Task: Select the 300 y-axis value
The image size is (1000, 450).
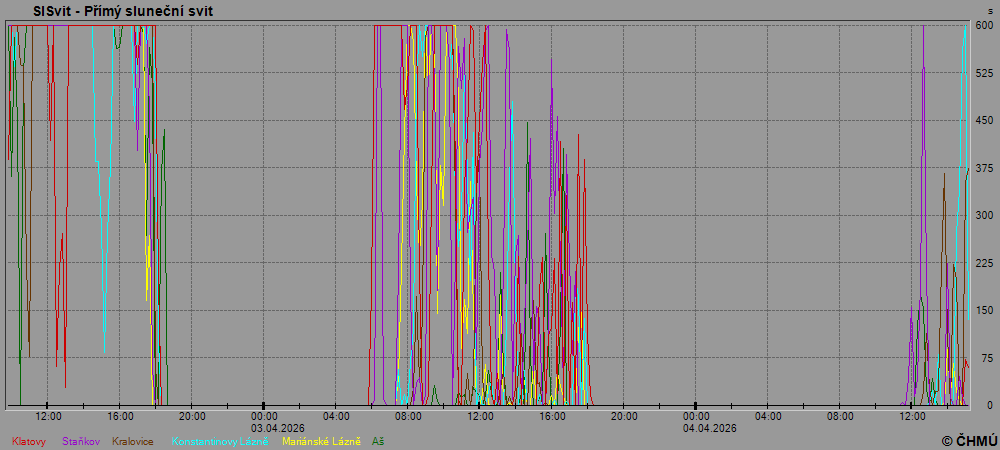Action: click(984, 215)
